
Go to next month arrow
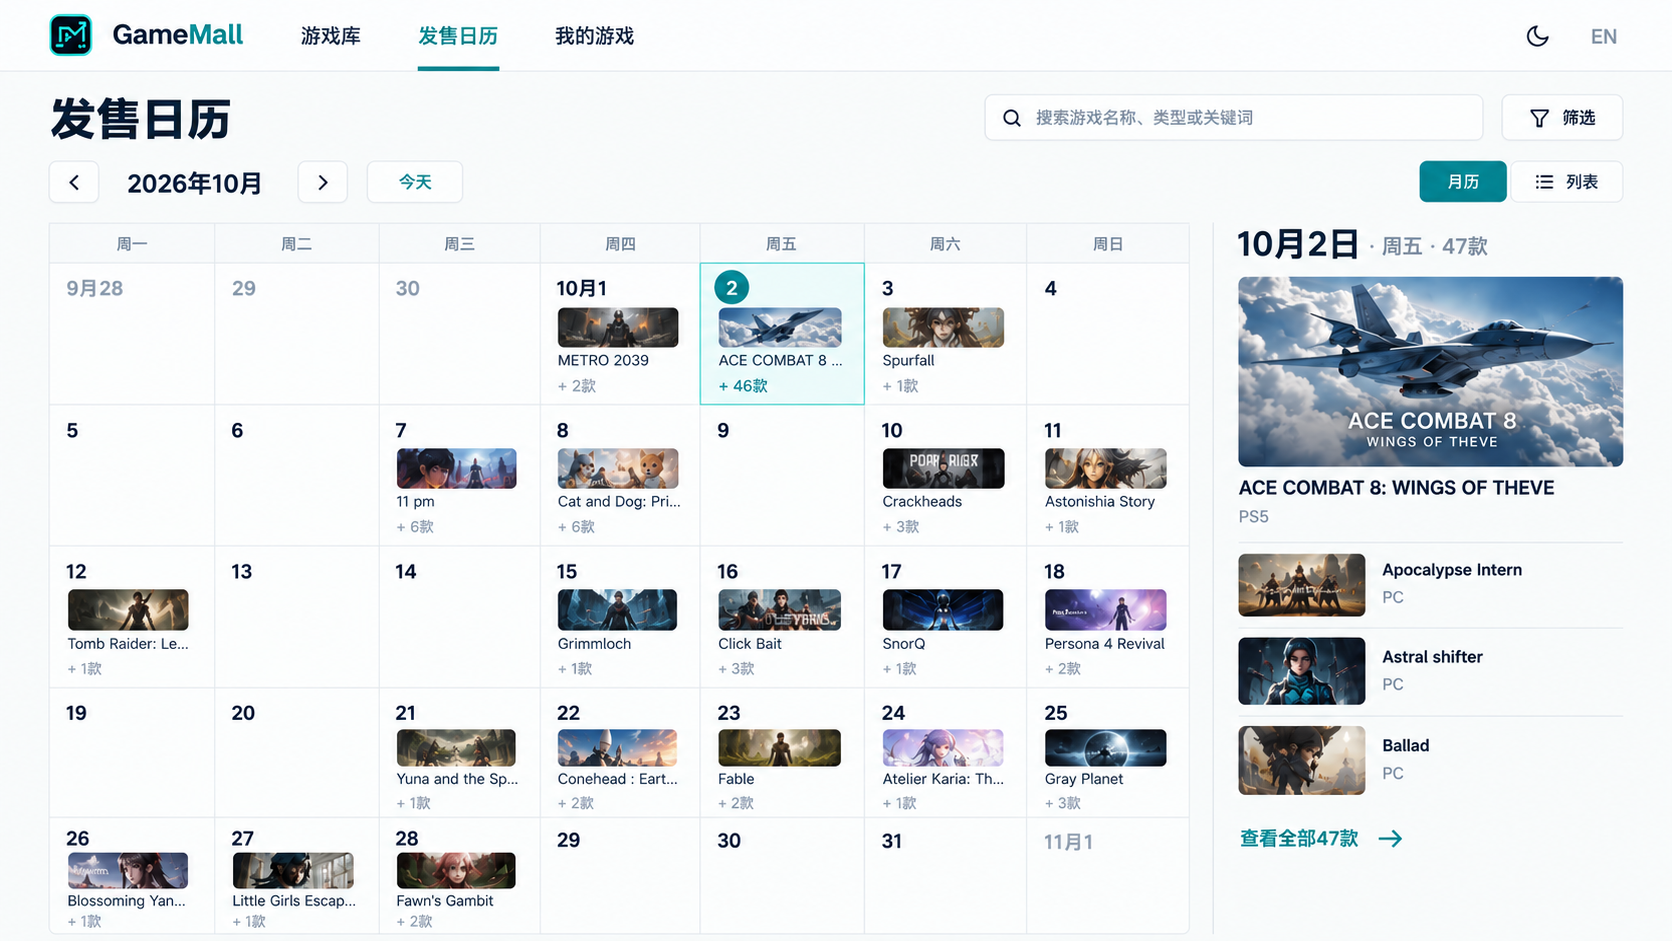[x=322, y=182]
